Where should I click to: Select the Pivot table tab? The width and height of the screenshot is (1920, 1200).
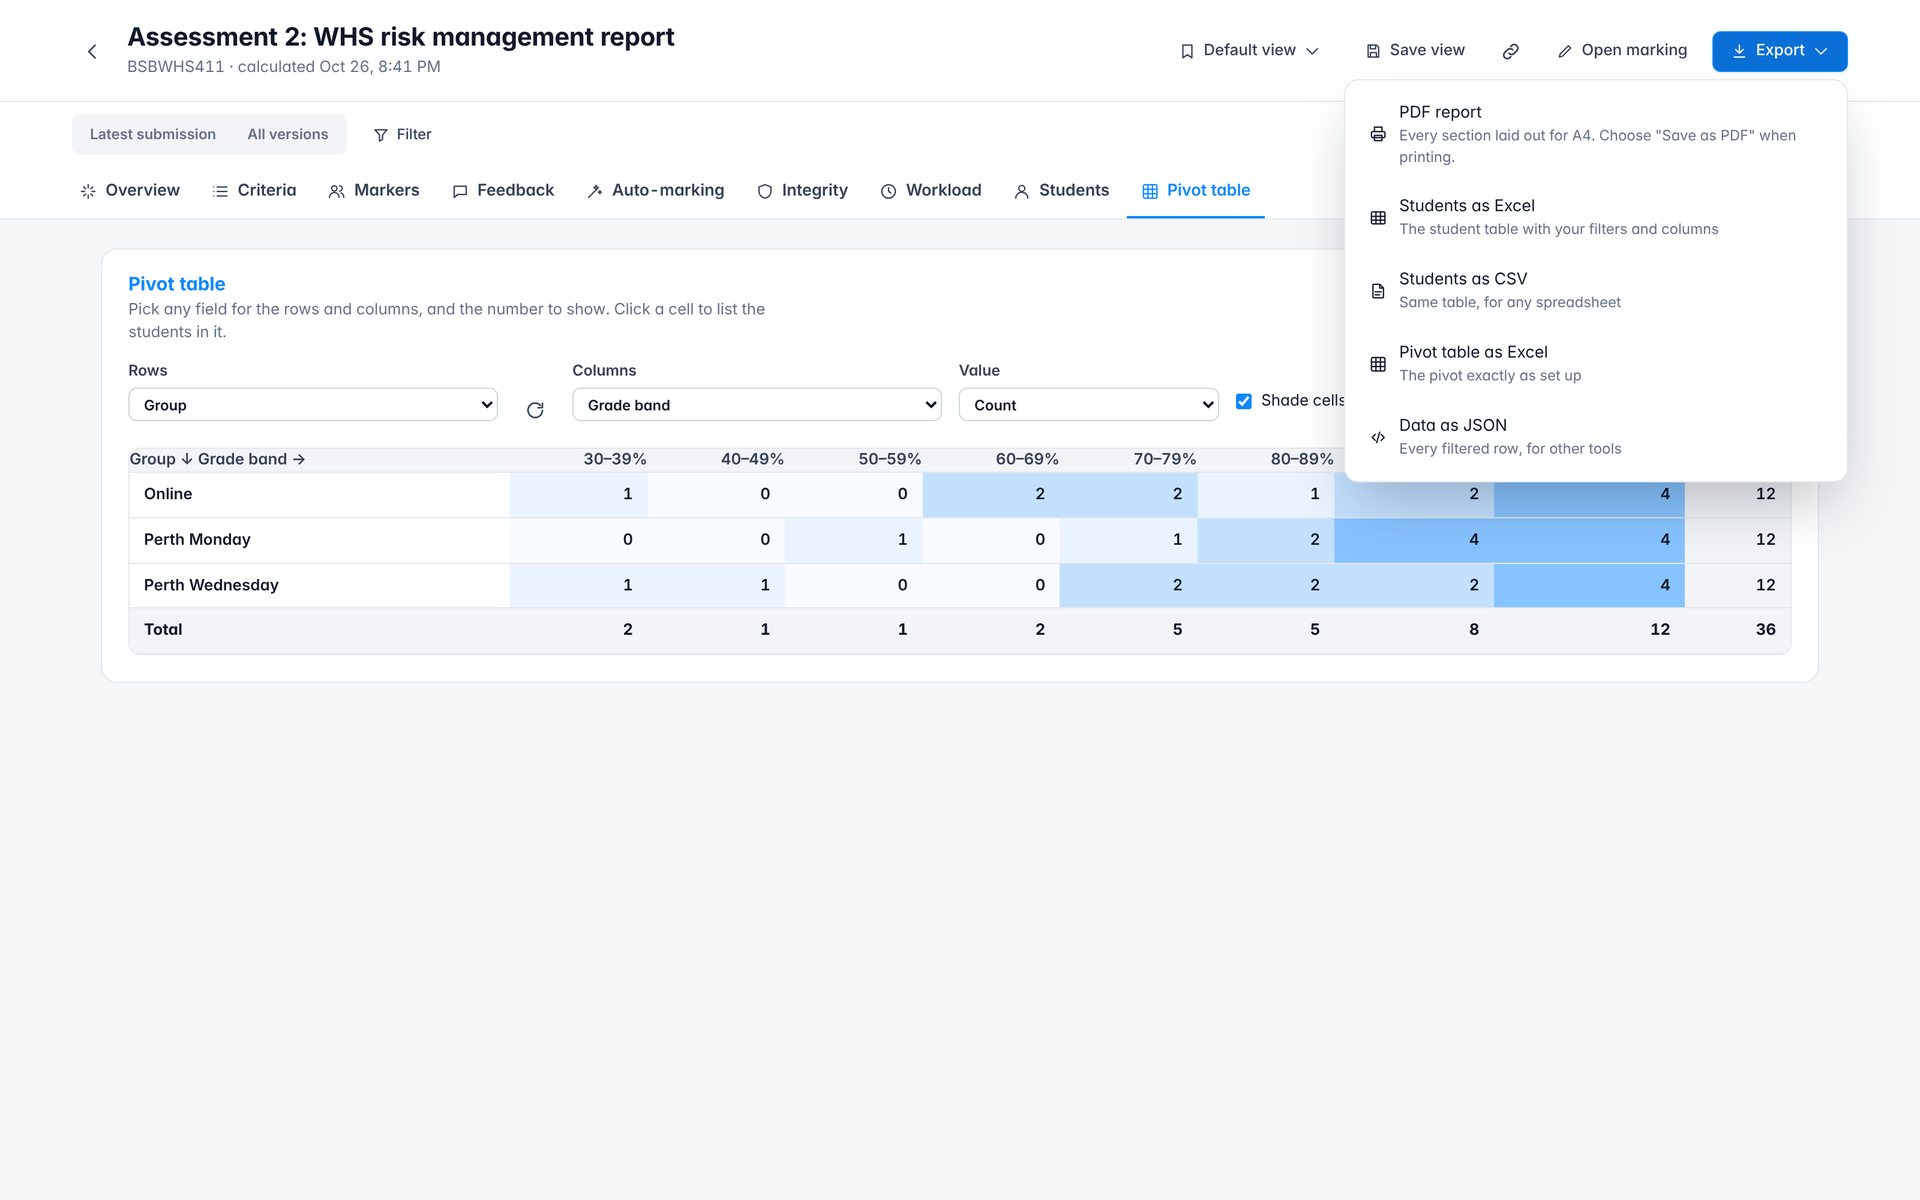1196,191
